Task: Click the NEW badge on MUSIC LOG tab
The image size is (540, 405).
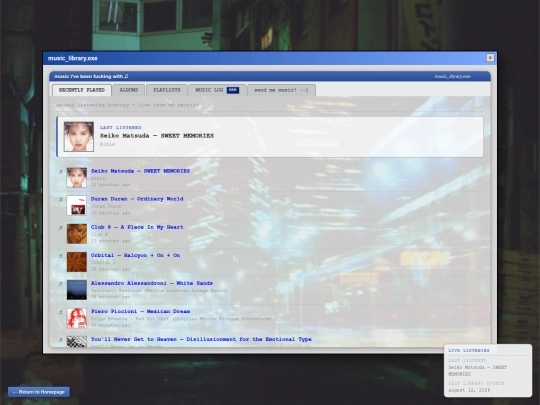Action: [x=233, y=90]
